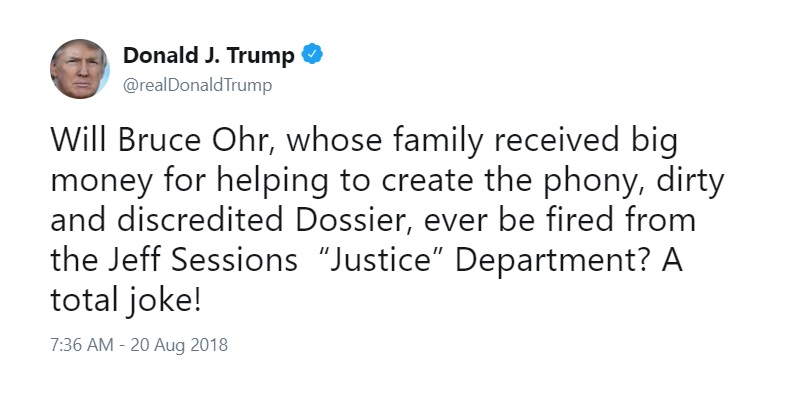Image resolution: width=800 pixels, height=419 pixels.
Task: Click "Jeff Sessions" in the tweet text
Action: tap(203, 260)
